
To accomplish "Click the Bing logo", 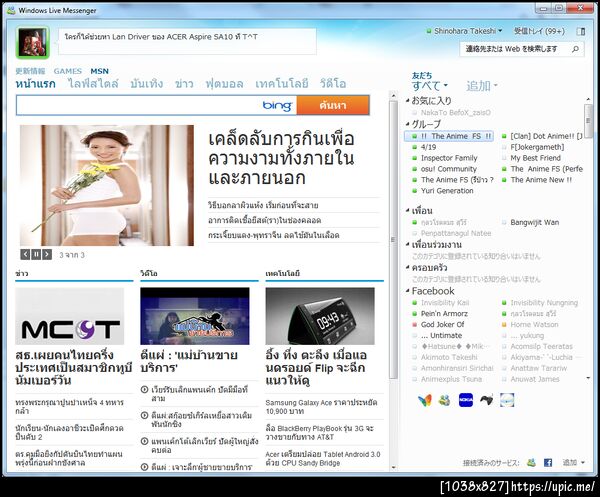I will coord(277,105).
